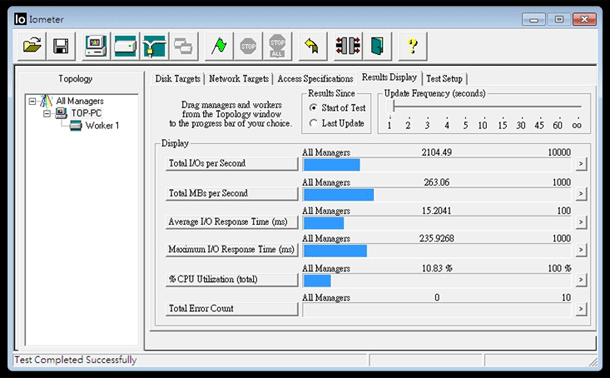Select All Managers tree label
This screenshot has height=378, width=610.
point(80,101)
